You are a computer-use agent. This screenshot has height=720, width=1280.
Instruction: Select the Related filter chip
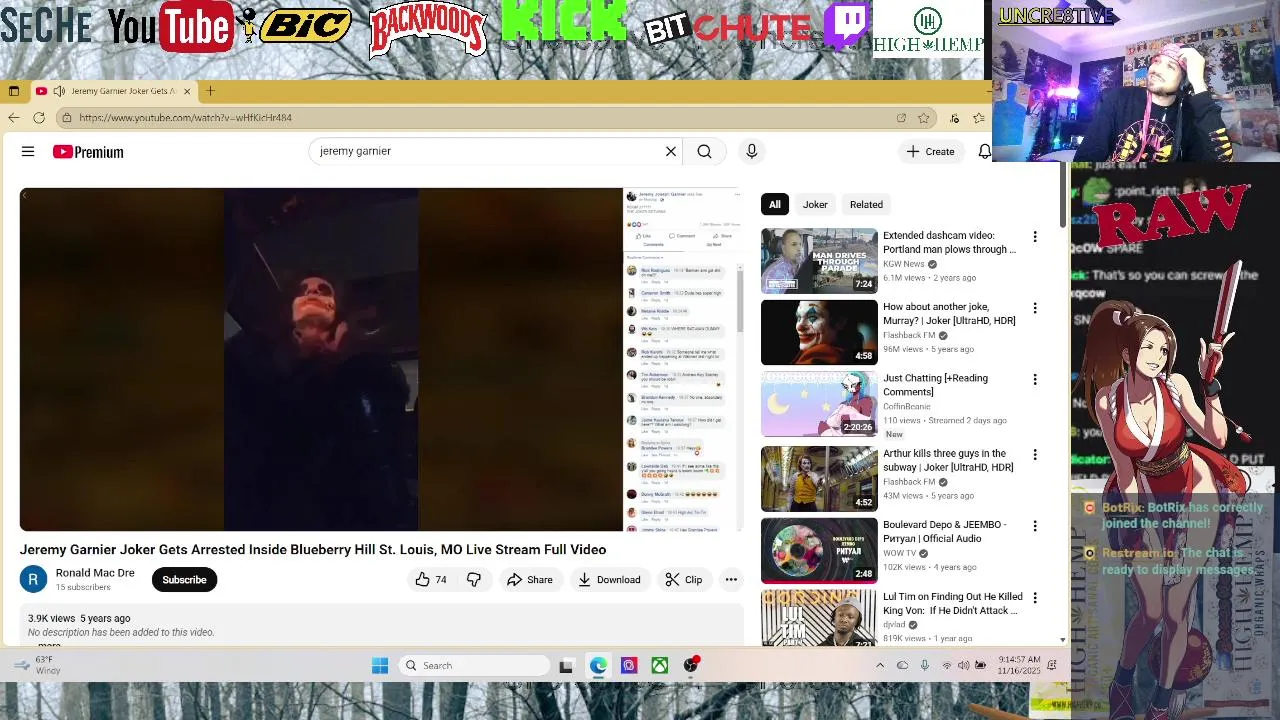click(866, 204)
